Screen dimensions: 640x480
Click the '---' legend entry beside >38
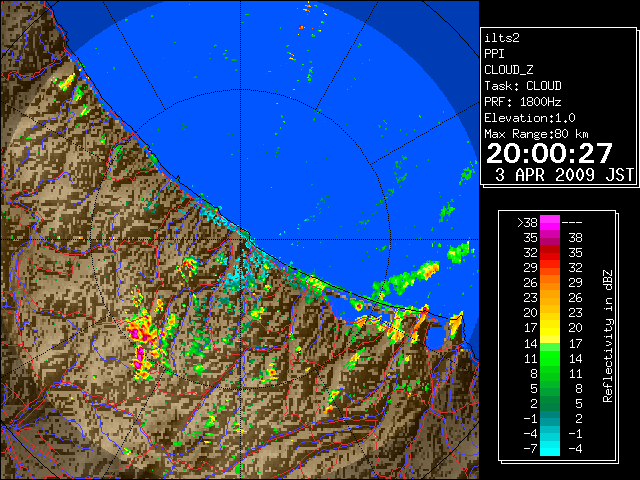[572, 223]
